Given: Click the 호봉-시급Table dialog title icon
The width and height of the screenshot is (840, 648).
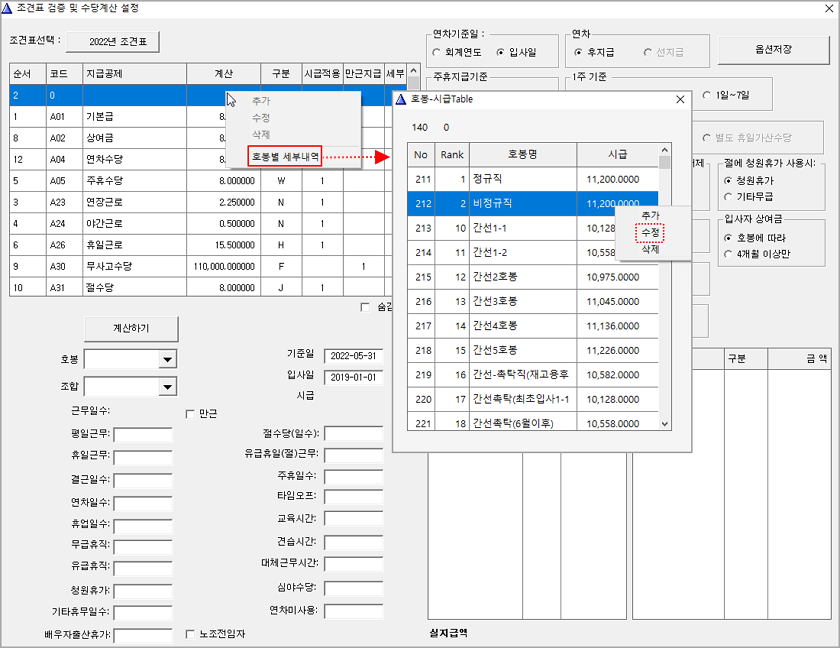Looking at the screenshot, I should click(401, 100).
